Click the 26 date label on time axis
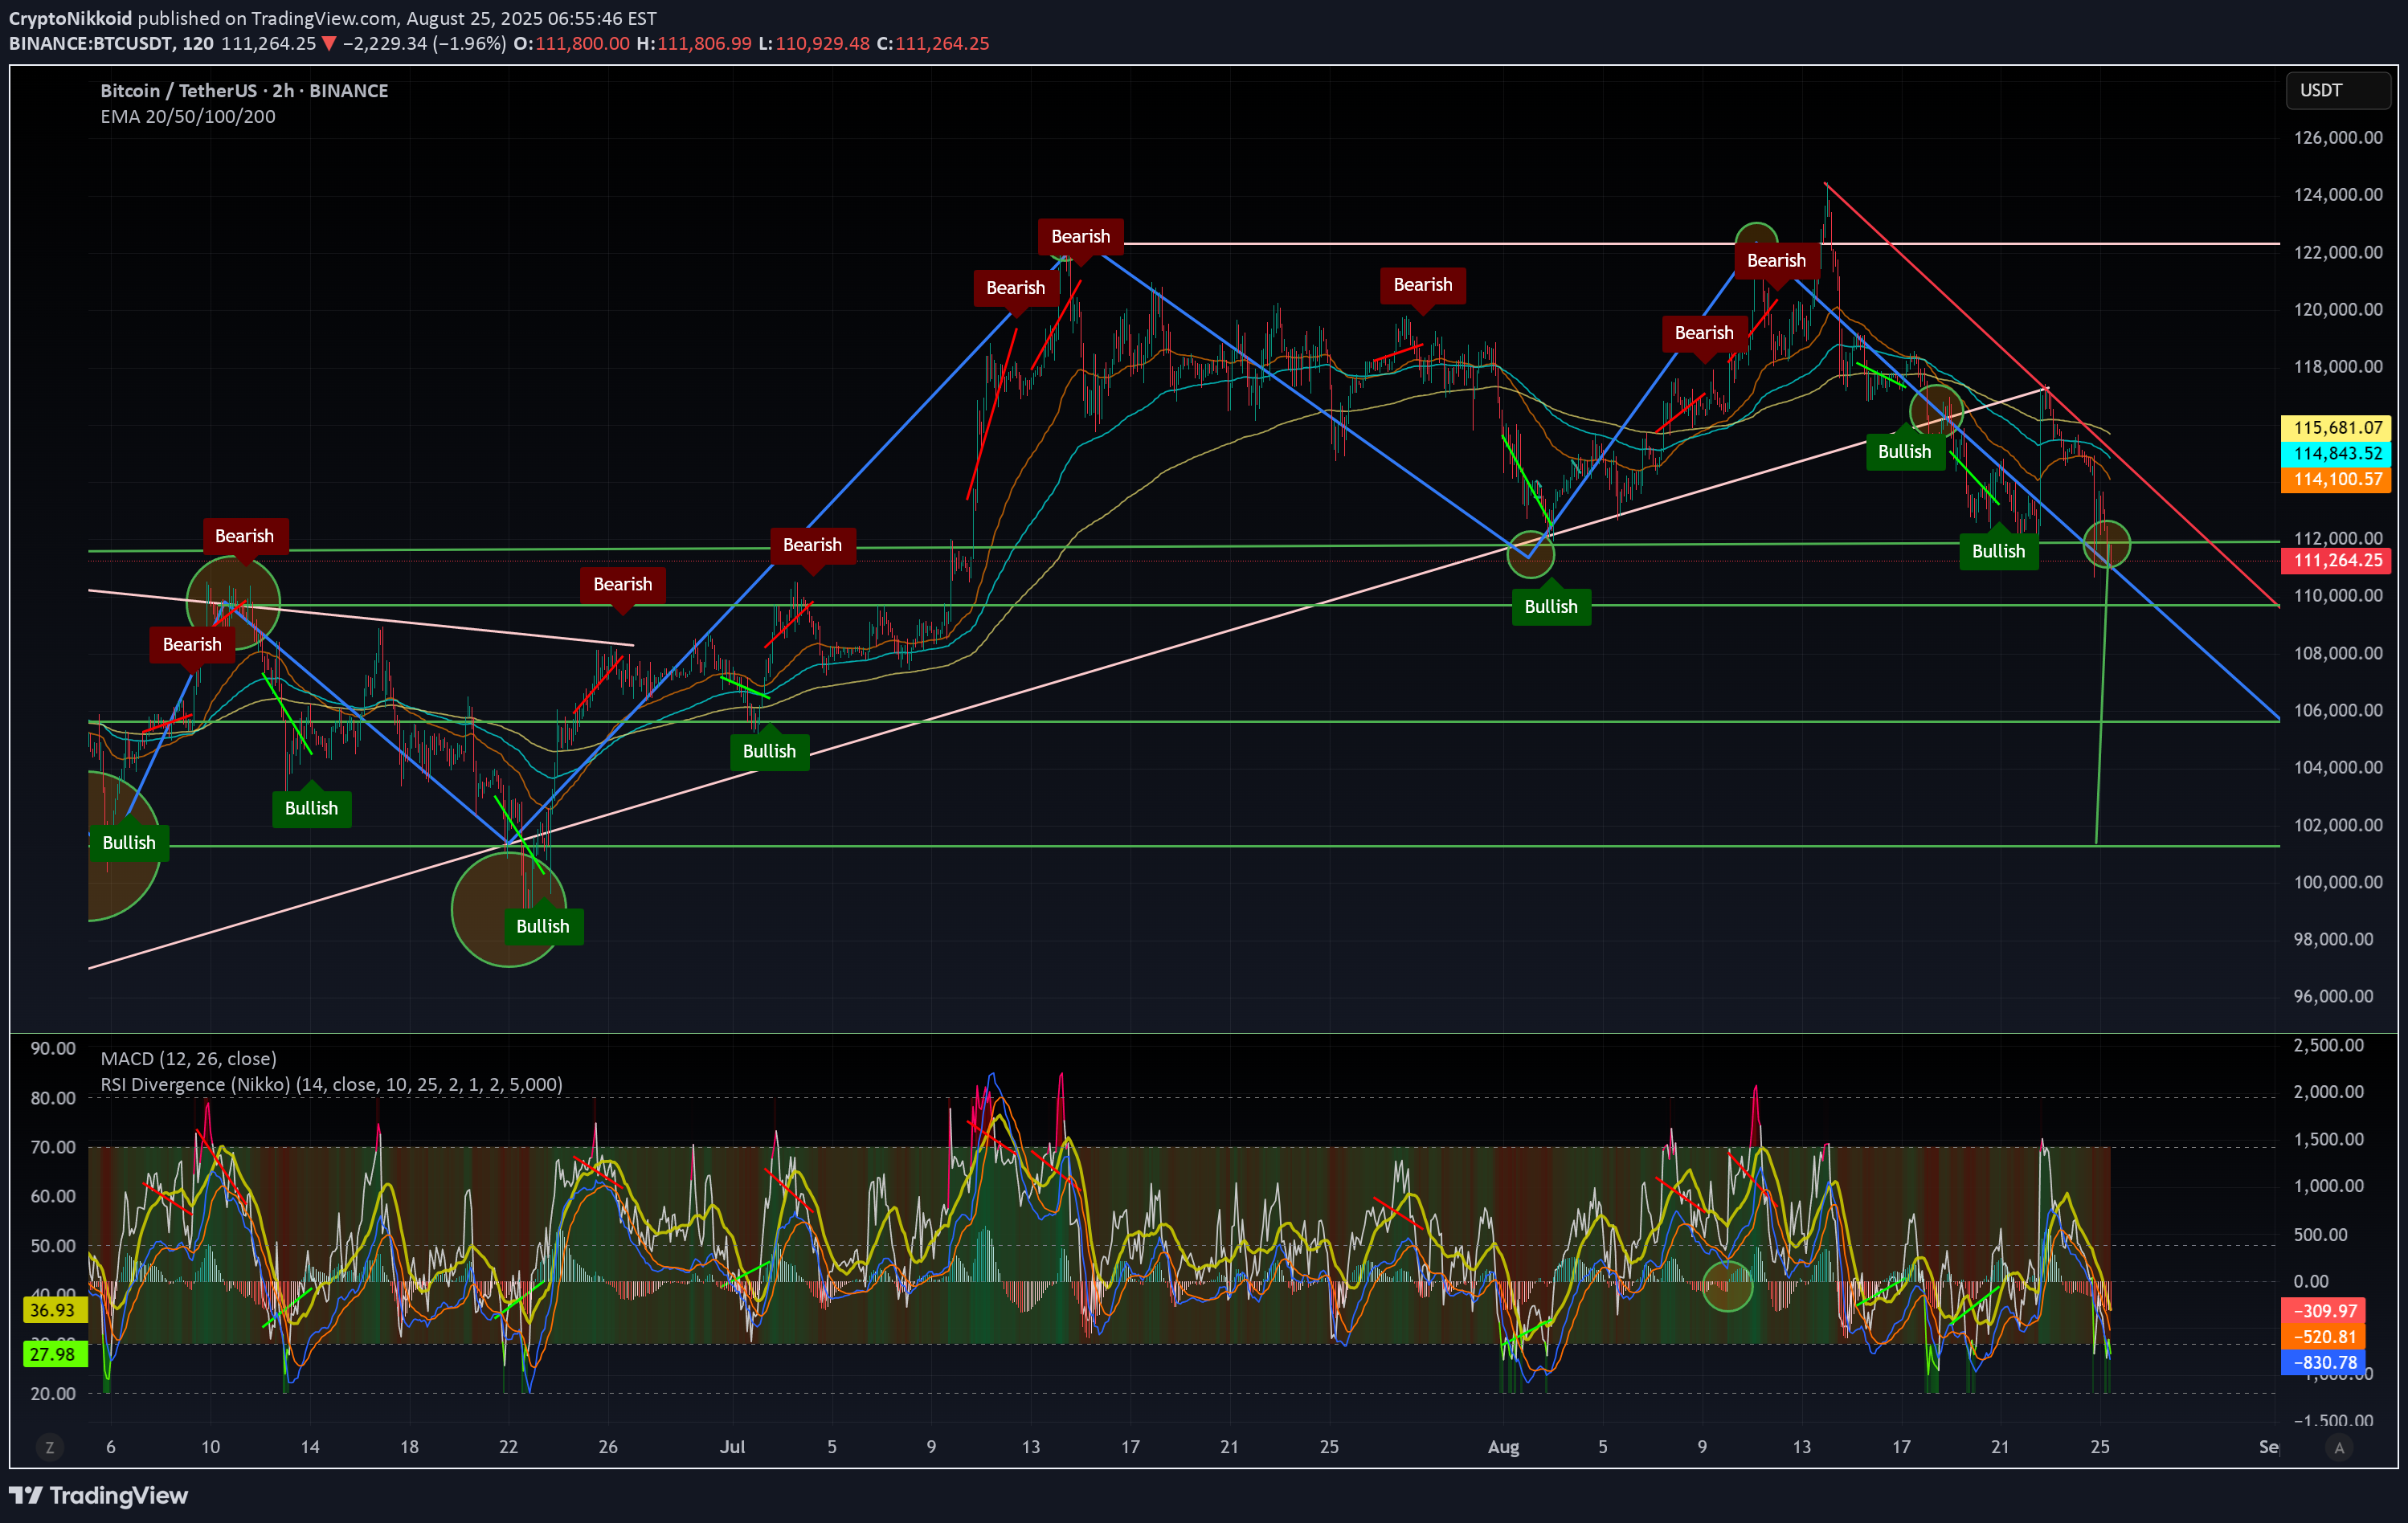This screenshot has height=1523, width=2408. click(608, 1446)
